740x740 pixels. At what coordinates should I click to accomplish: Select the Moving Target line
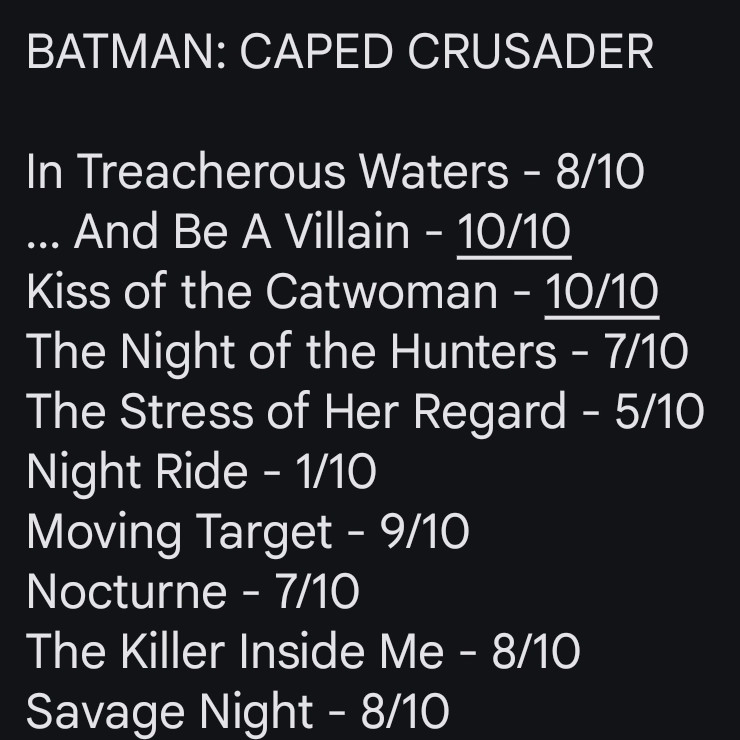[x=248, y=532]
